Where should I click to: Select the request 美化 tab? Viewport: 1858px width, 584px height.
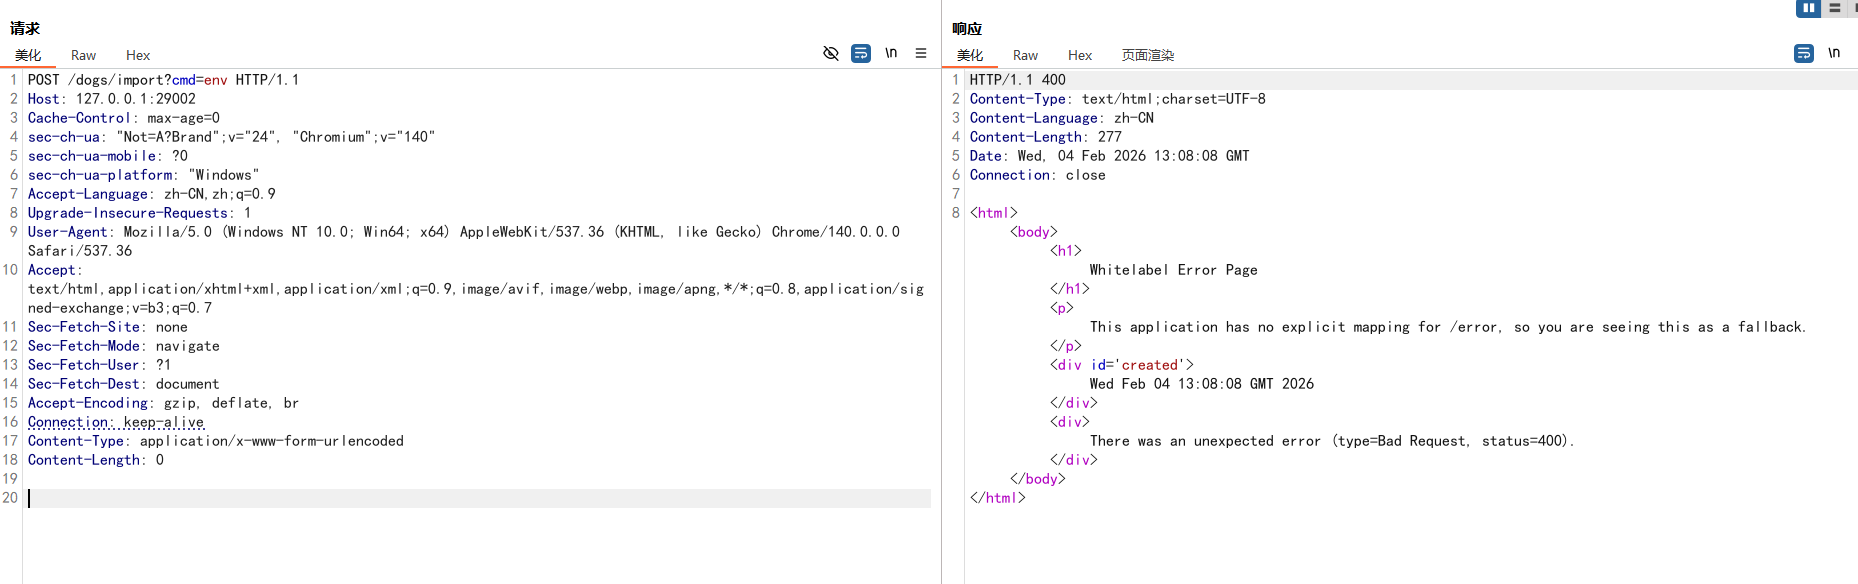point(28,55)
